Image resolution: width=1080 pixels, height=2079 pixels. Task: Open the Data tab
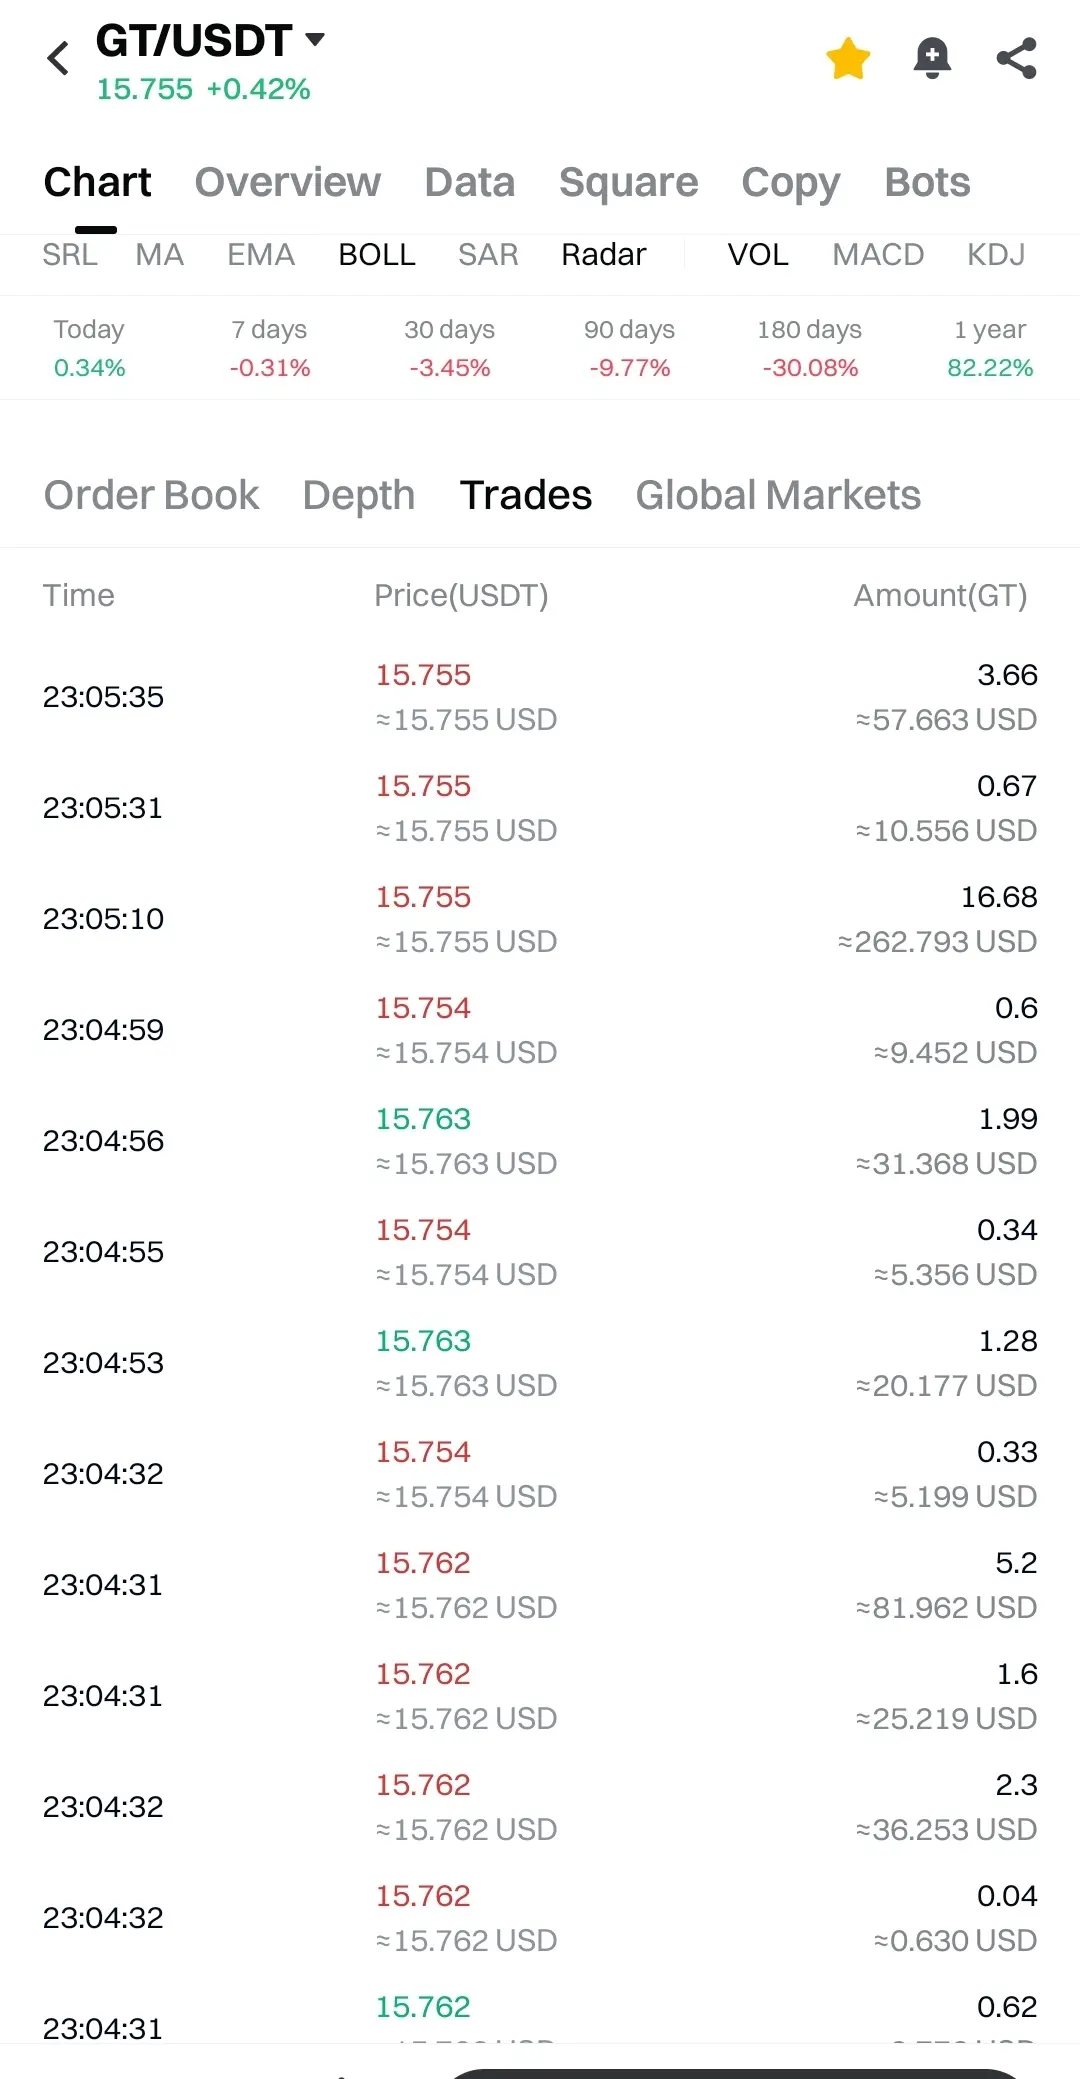tap(470, 182)
